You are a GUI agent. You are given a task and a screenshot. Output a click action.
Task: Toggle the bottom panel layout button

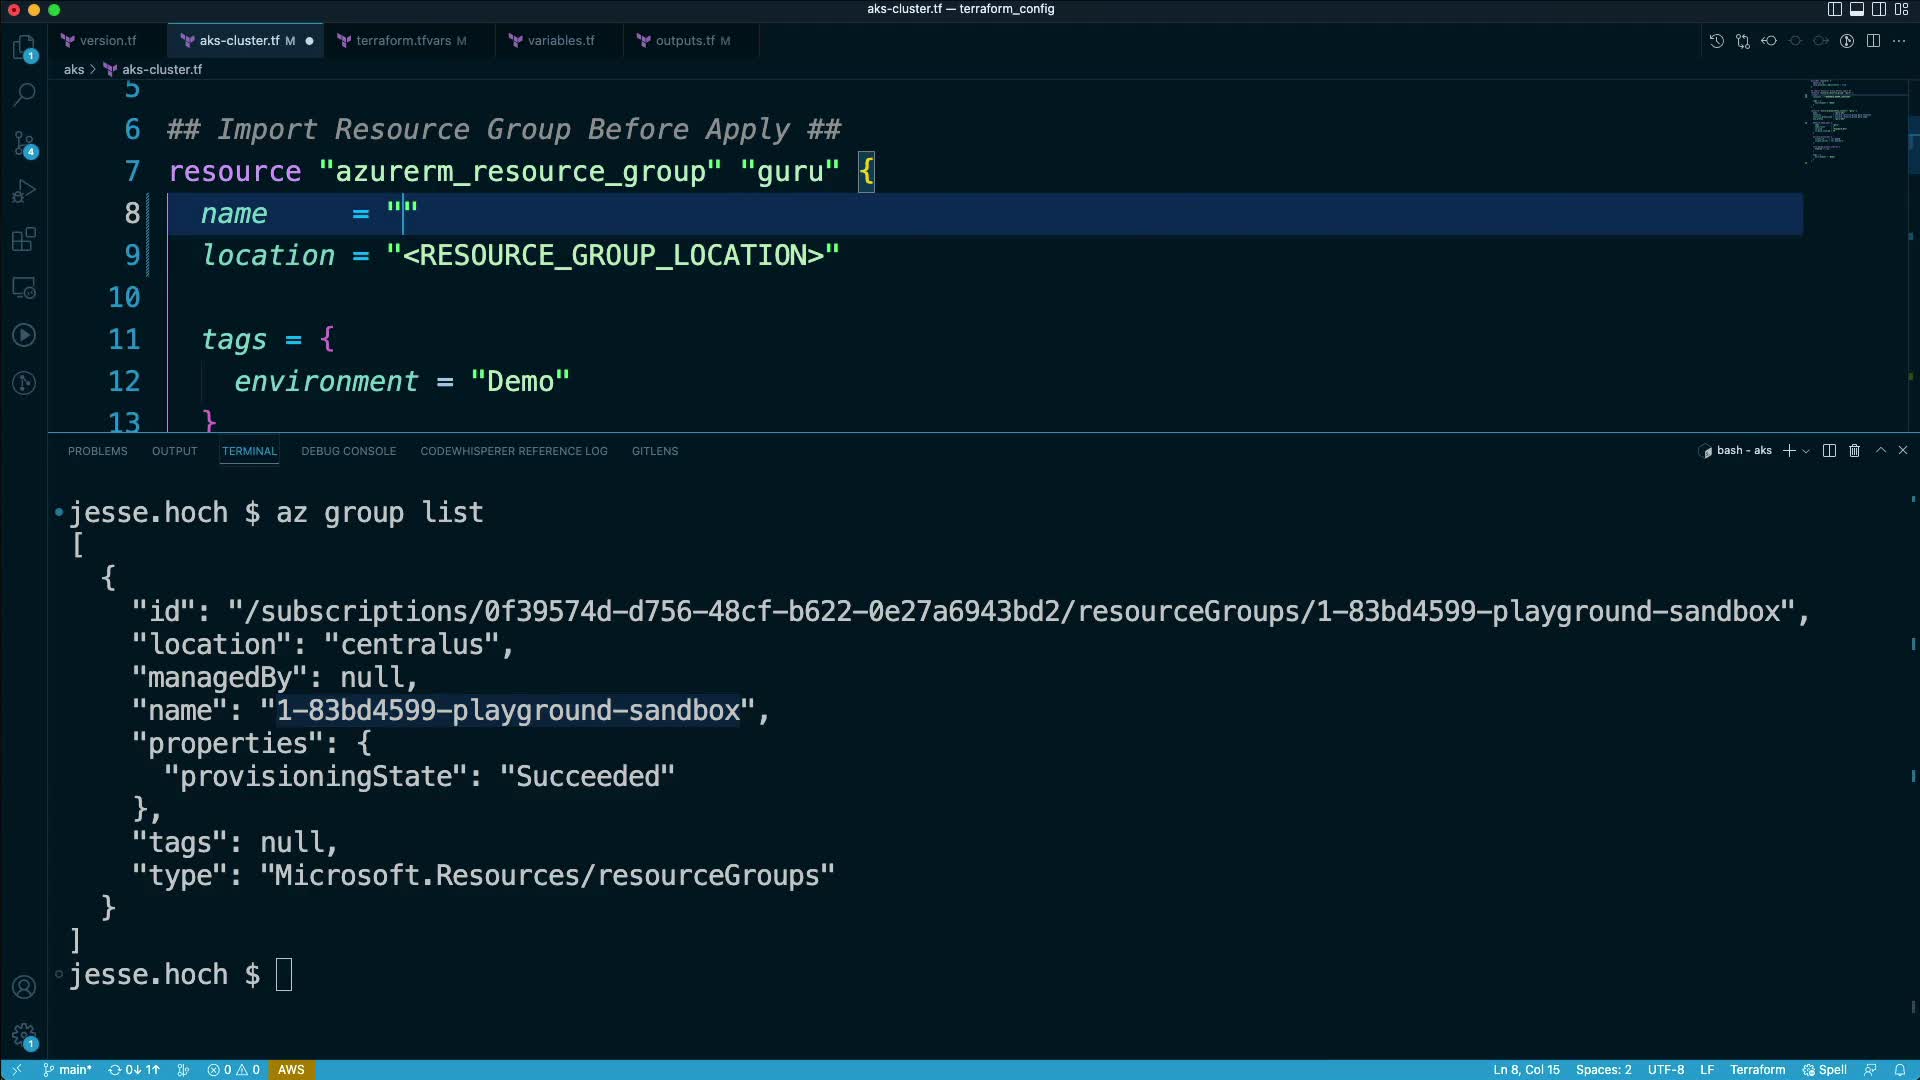coord(1856,9)
